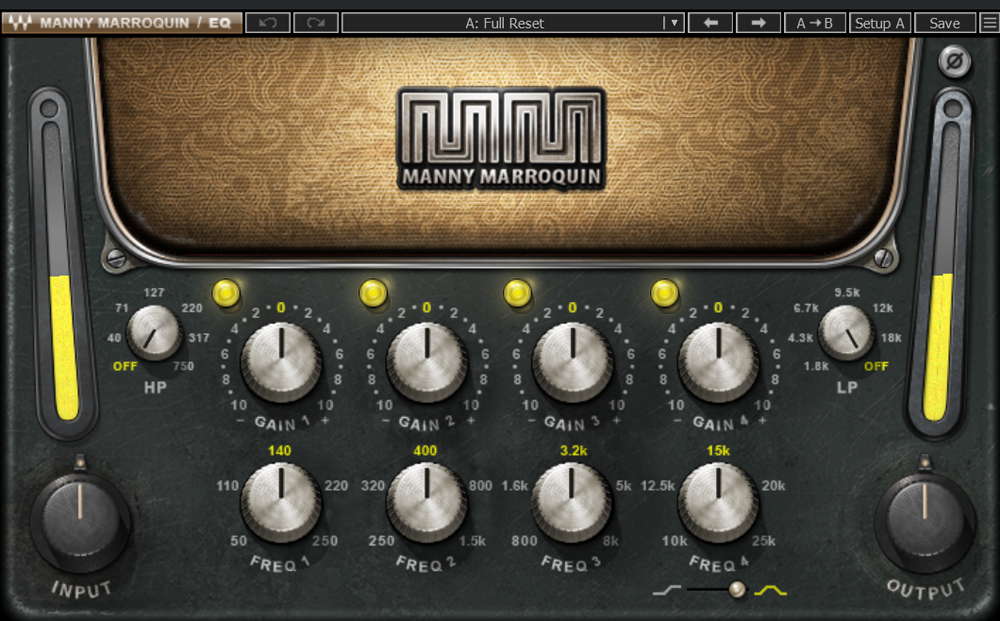Viewport: 1000px width, 621px height.
Task: Click the Freq 1 knob
Action: click(281, 502)
